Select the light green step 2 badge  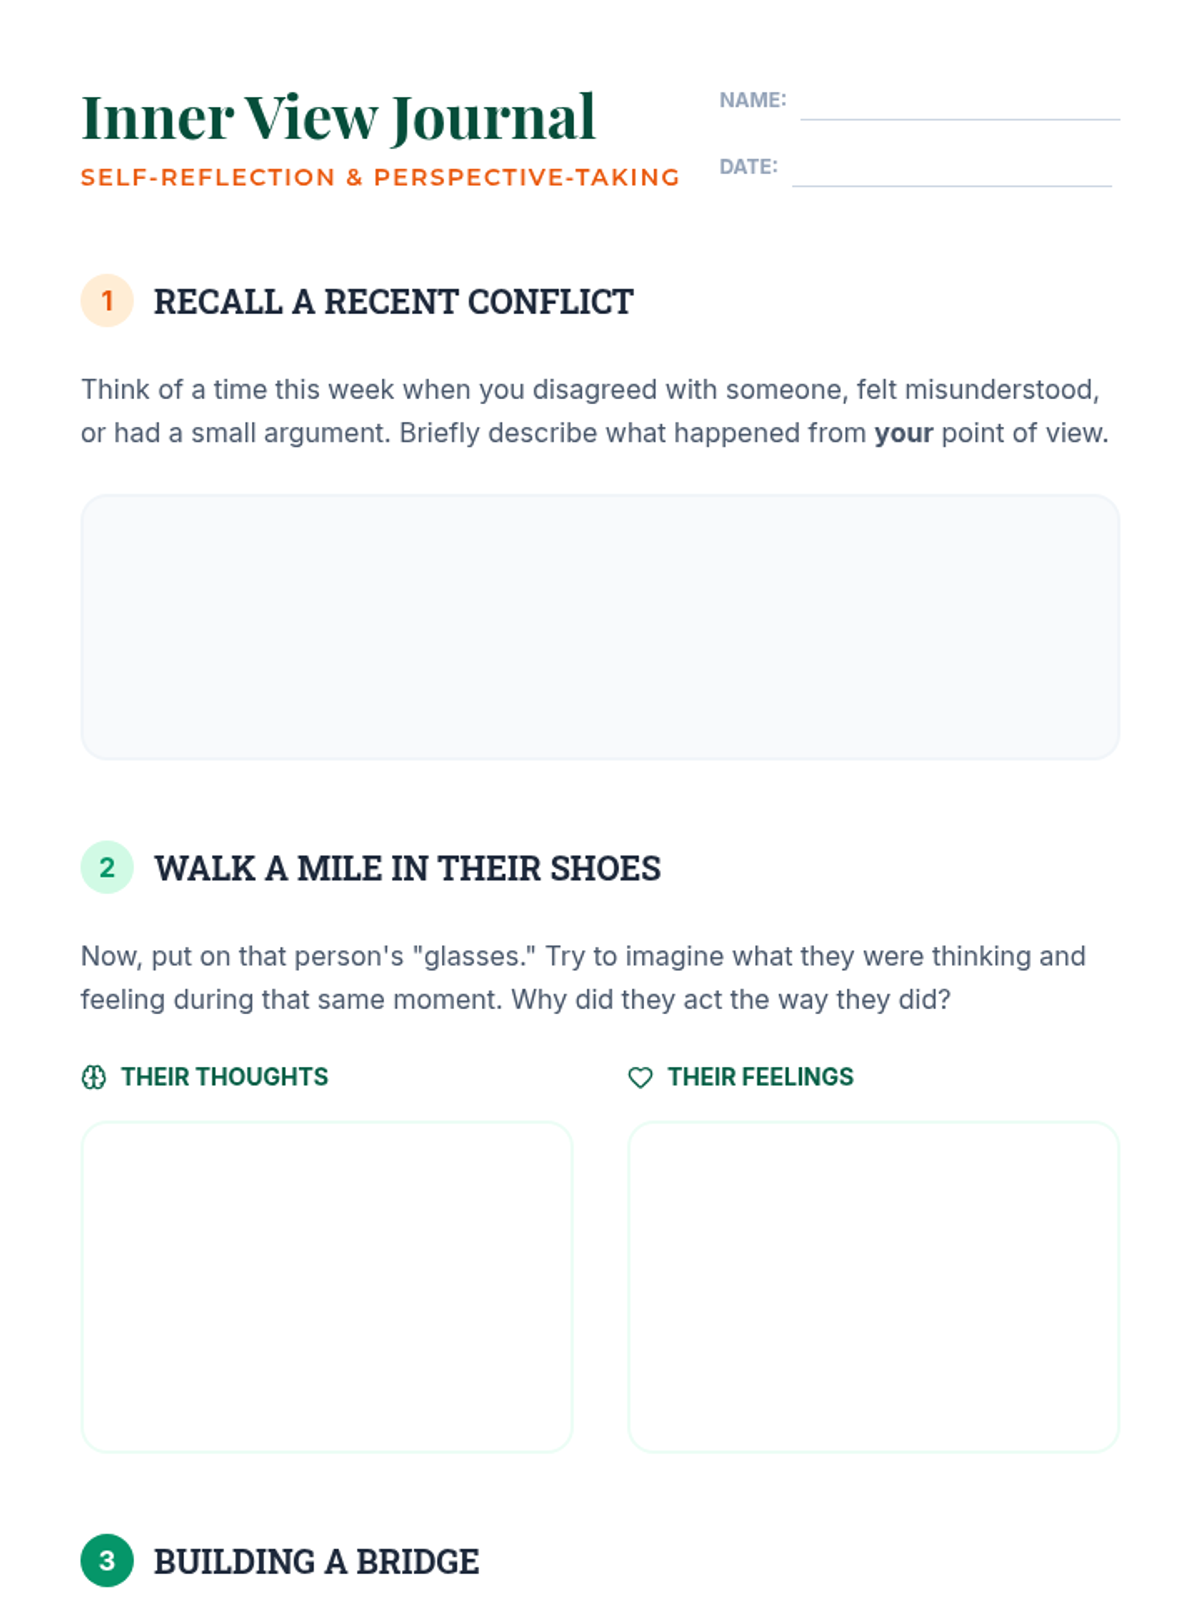(107, 867)
